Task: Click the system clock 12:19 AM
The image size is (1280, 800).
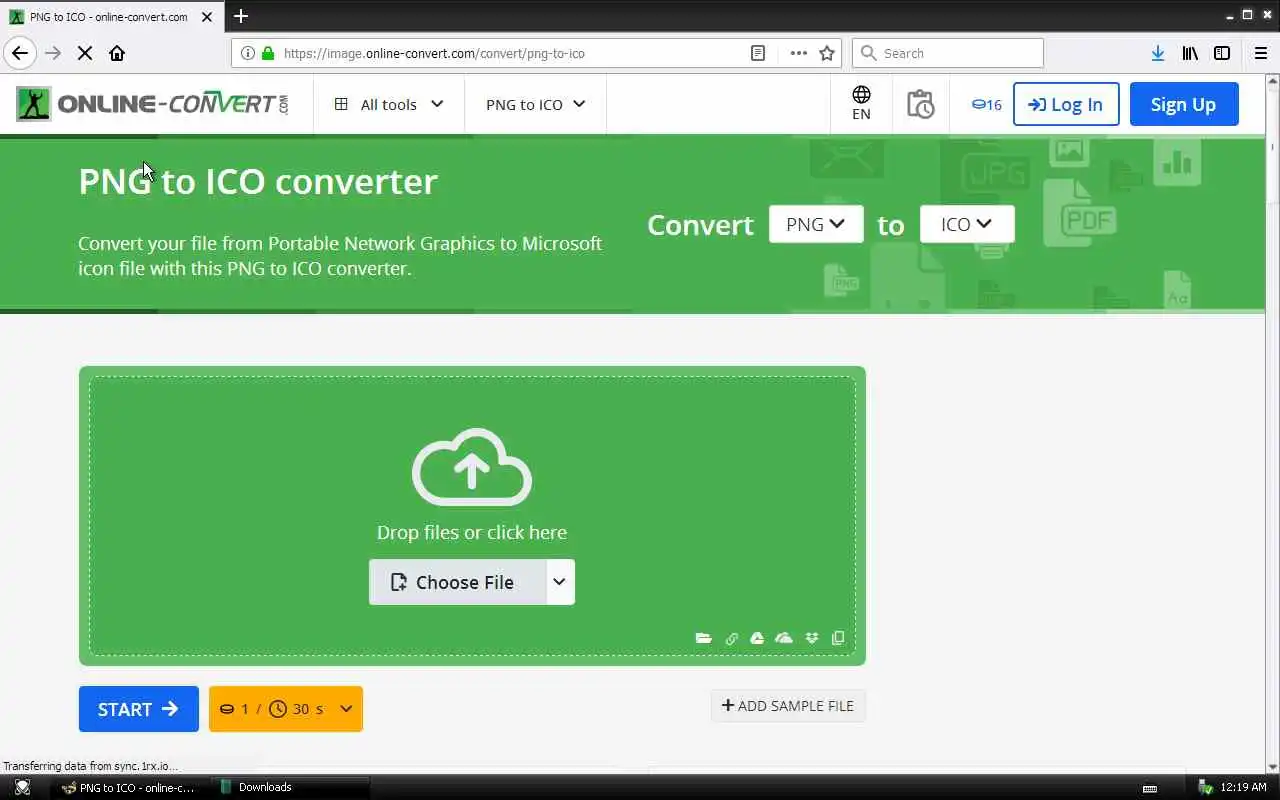Action: (1244, 787)
